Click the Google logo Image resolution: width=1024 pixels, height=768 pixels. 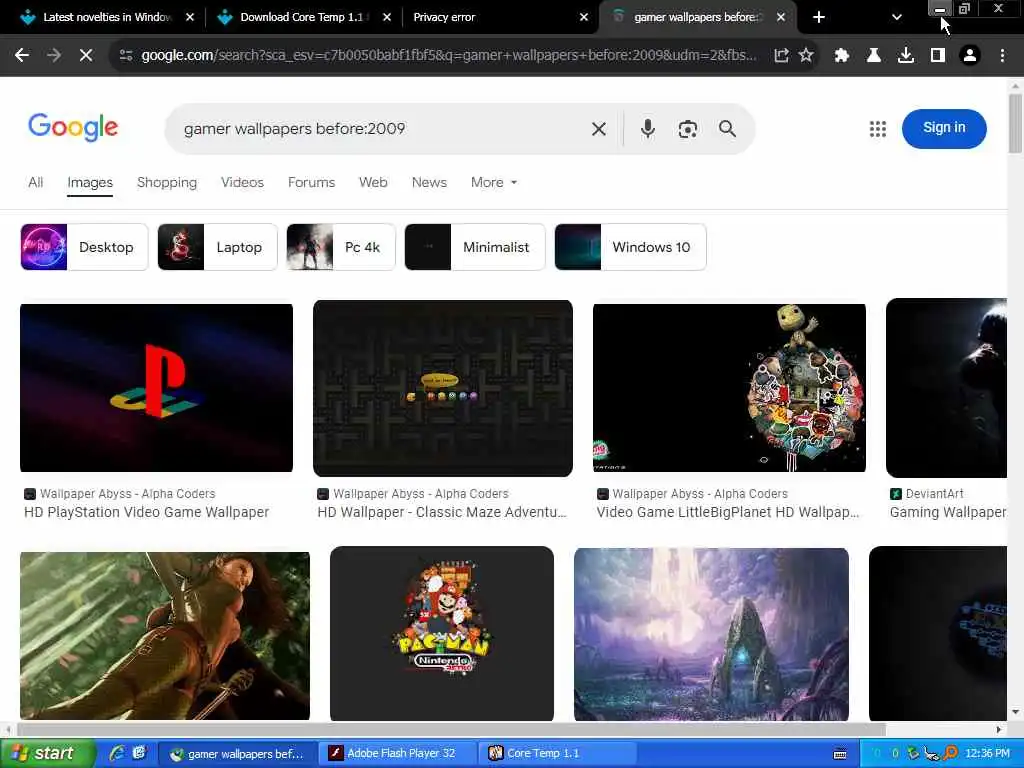coord(73,127)
